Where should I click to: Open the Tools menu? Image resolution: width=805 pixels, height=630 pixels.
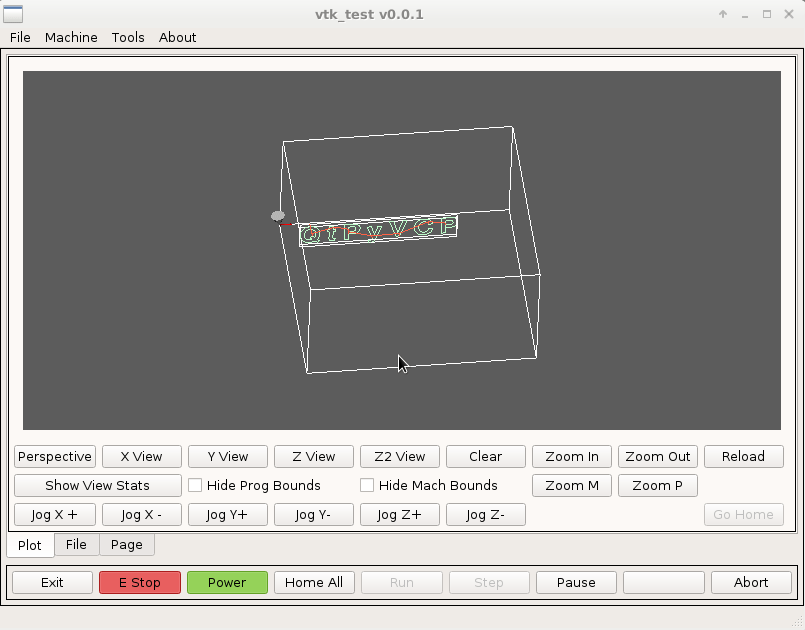tap(128, 37)
